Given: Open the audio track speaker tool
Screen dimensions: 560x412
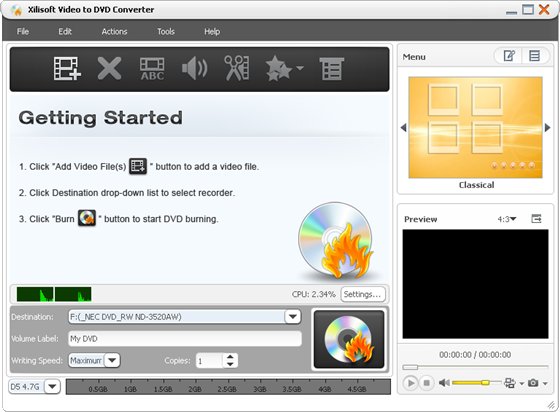Looking at the screenshot, I should point(195,69).
